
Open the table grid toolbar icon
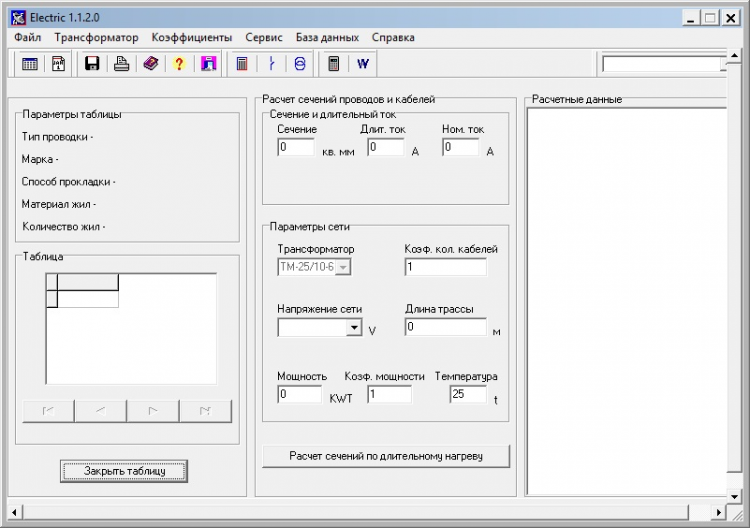pyautogui.click(x=30, y=64)
